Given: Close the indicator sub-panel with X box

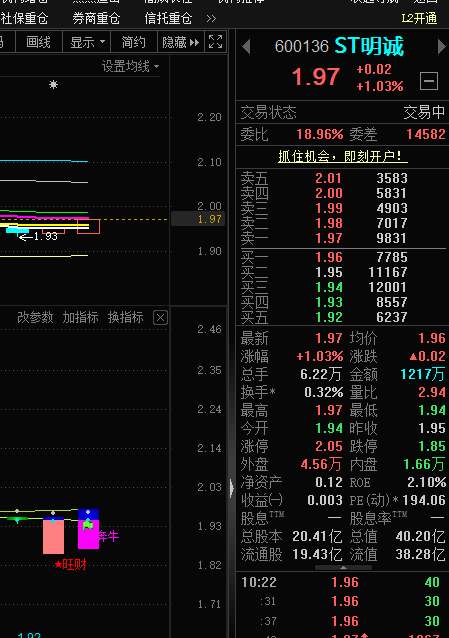Looking at the screenshot, I should click(x=160, y=317).
